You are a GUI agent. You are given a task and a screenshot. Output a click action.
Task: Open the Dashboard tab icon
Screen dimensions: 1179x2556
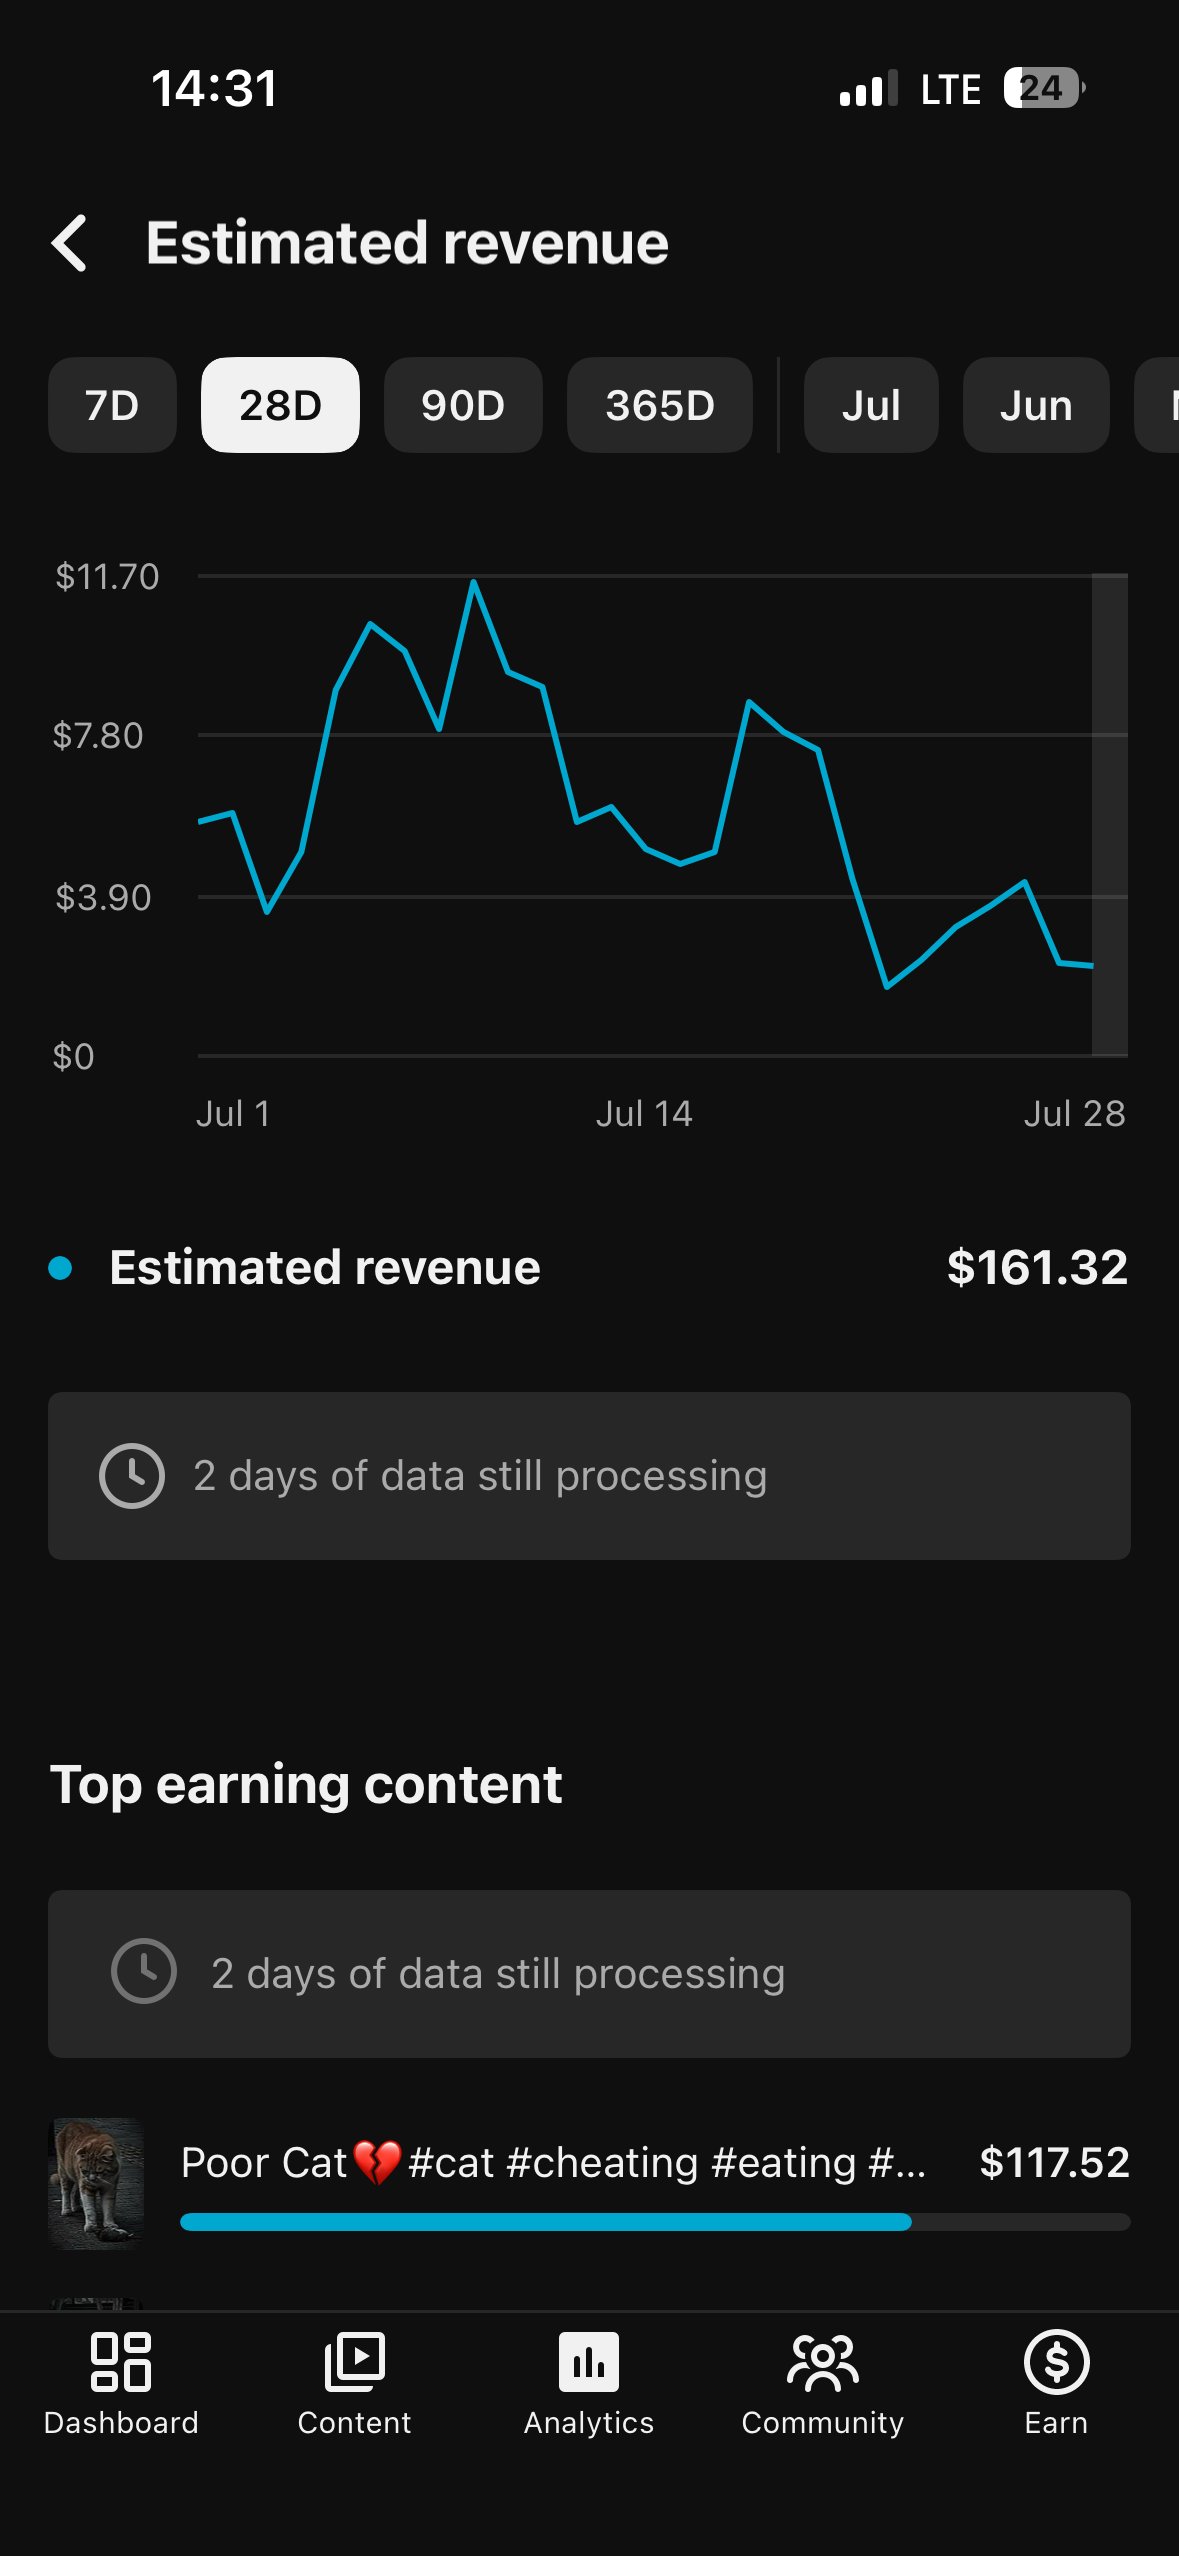point(121,2362)
